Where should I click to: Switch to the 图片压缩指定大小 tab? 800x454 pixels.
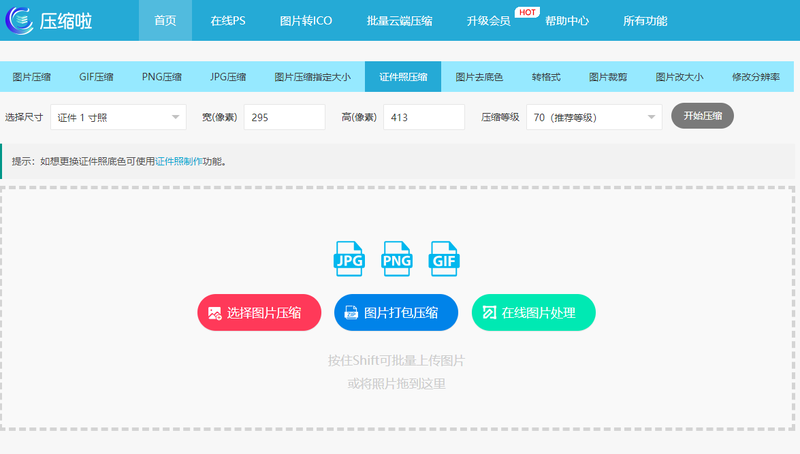pyautogui.click(x=312, y=77)
